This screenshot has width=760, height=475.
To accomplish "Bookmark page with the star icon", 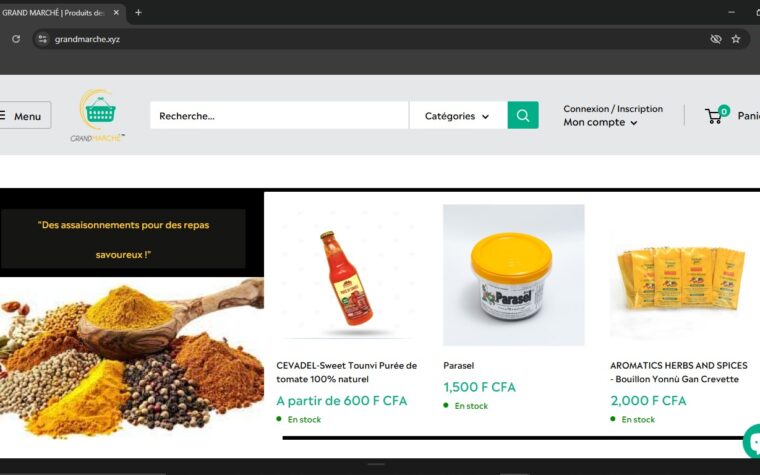I will [x=736, y=39].
